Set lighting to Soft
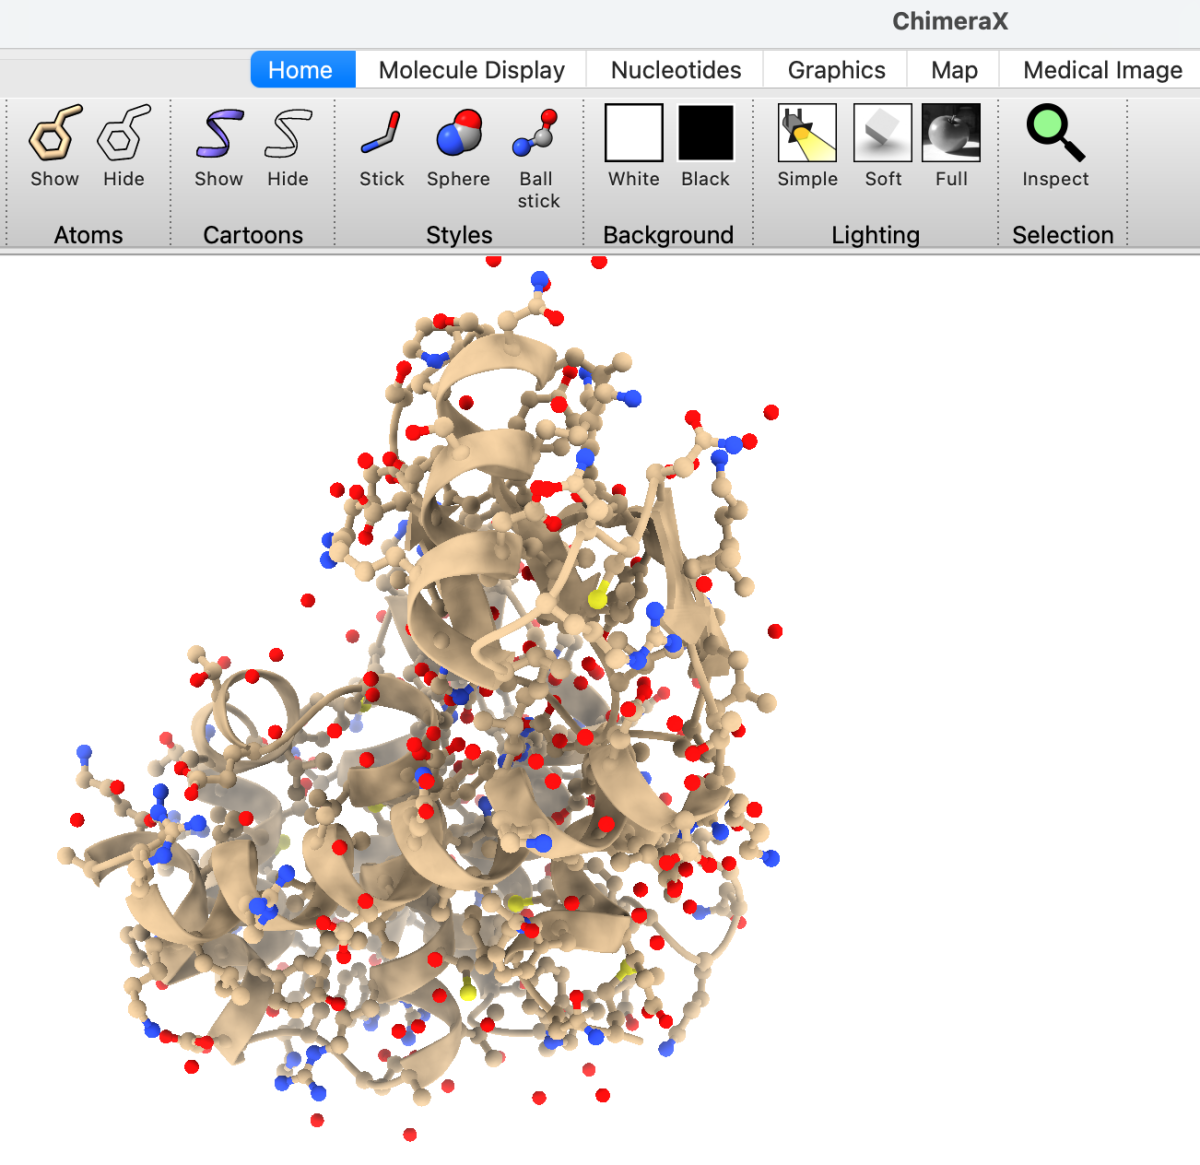The image size is (1200, 1165). (x=883, y=133)
